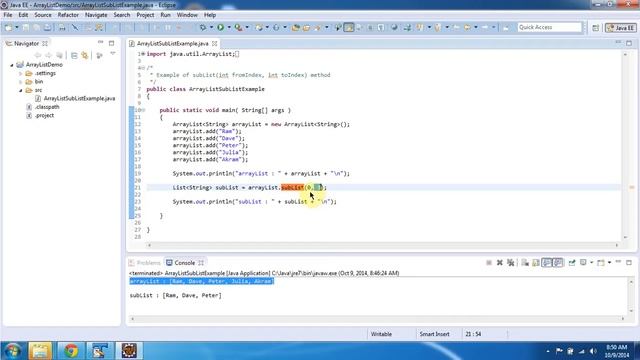The height and width of the screenshot is (360, 640).
Task: Click Display Selected Console icon
Action: click(584, 262)
